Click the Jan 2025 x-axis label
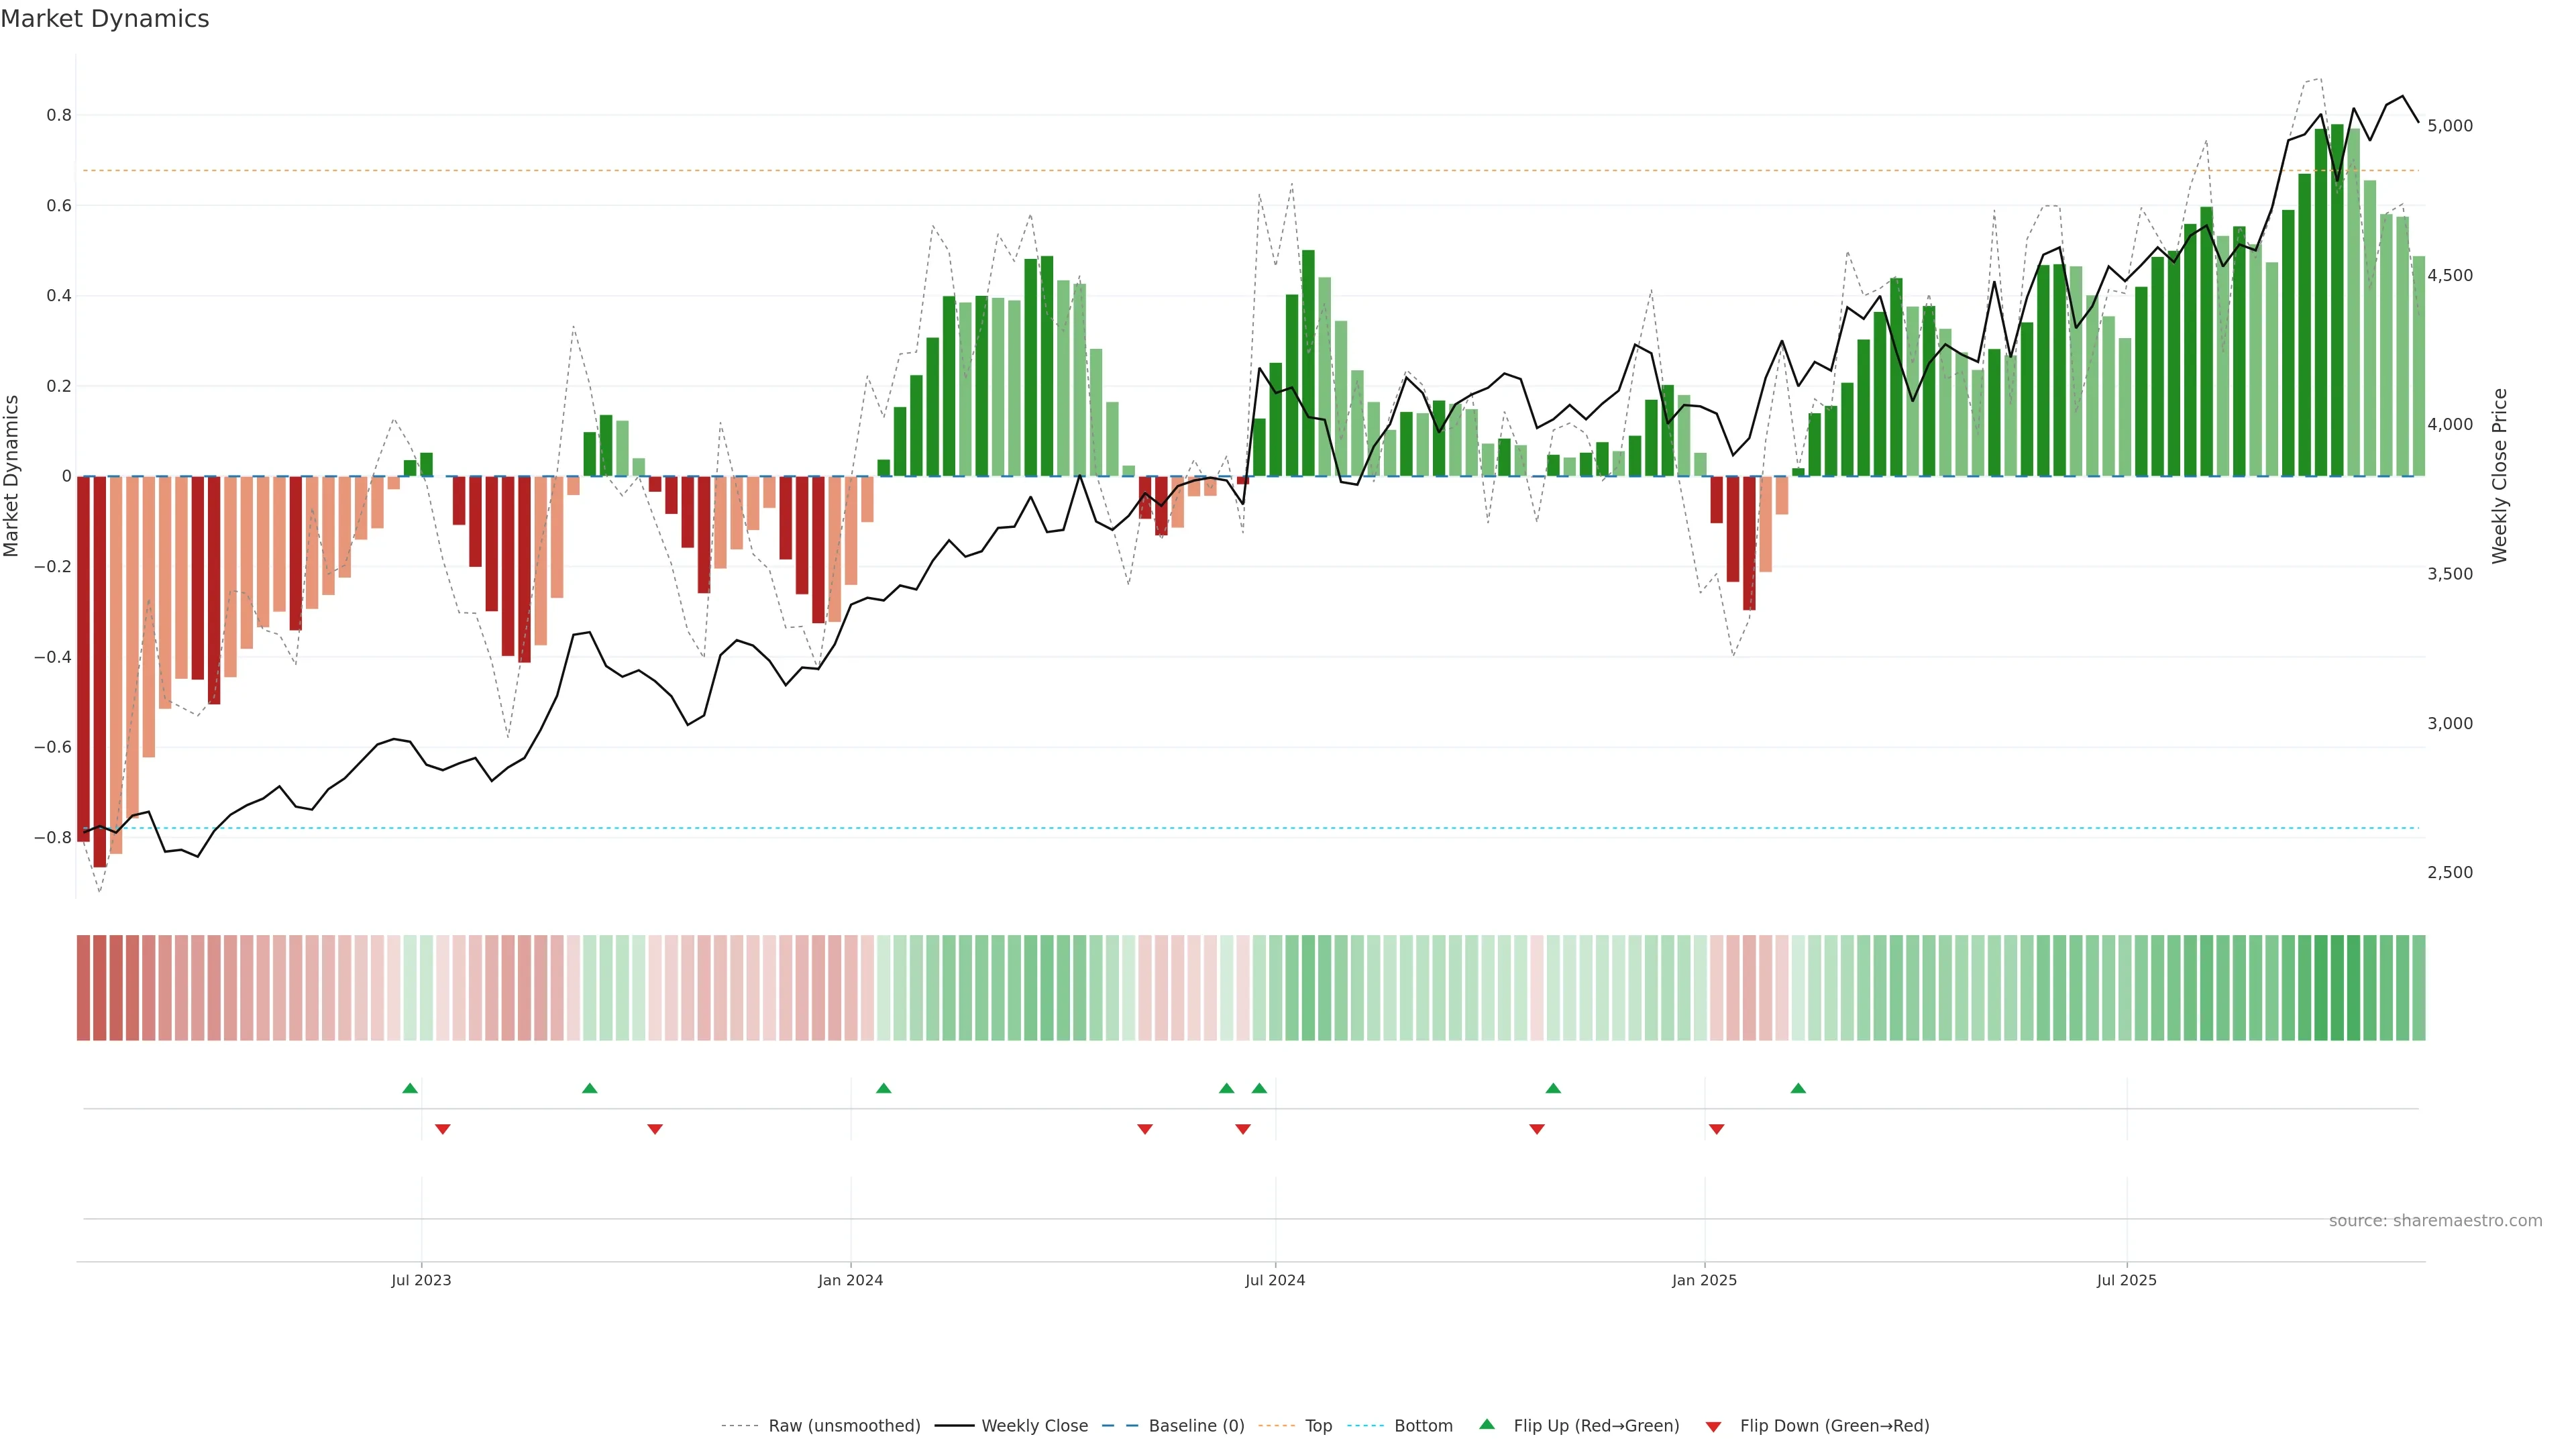 point(1704,1280)
